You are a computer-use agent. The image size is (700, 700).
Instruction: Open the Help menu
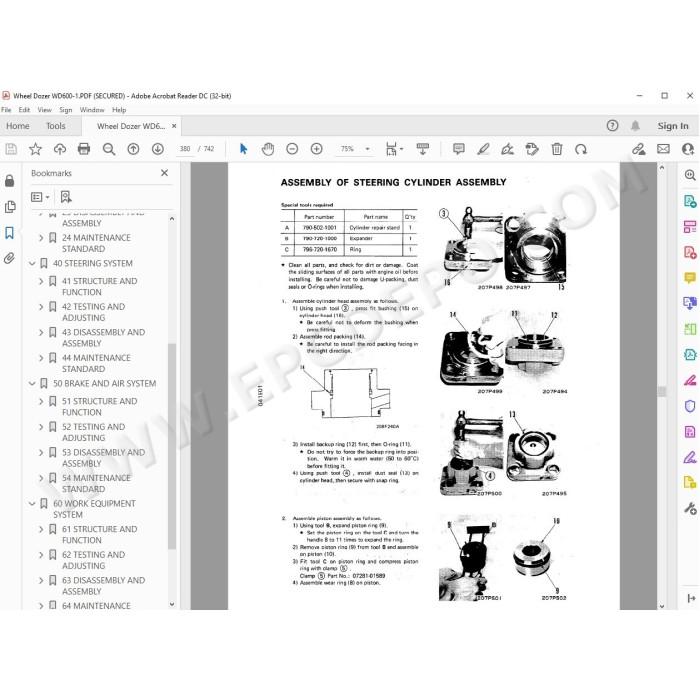[x=119, y=110]
